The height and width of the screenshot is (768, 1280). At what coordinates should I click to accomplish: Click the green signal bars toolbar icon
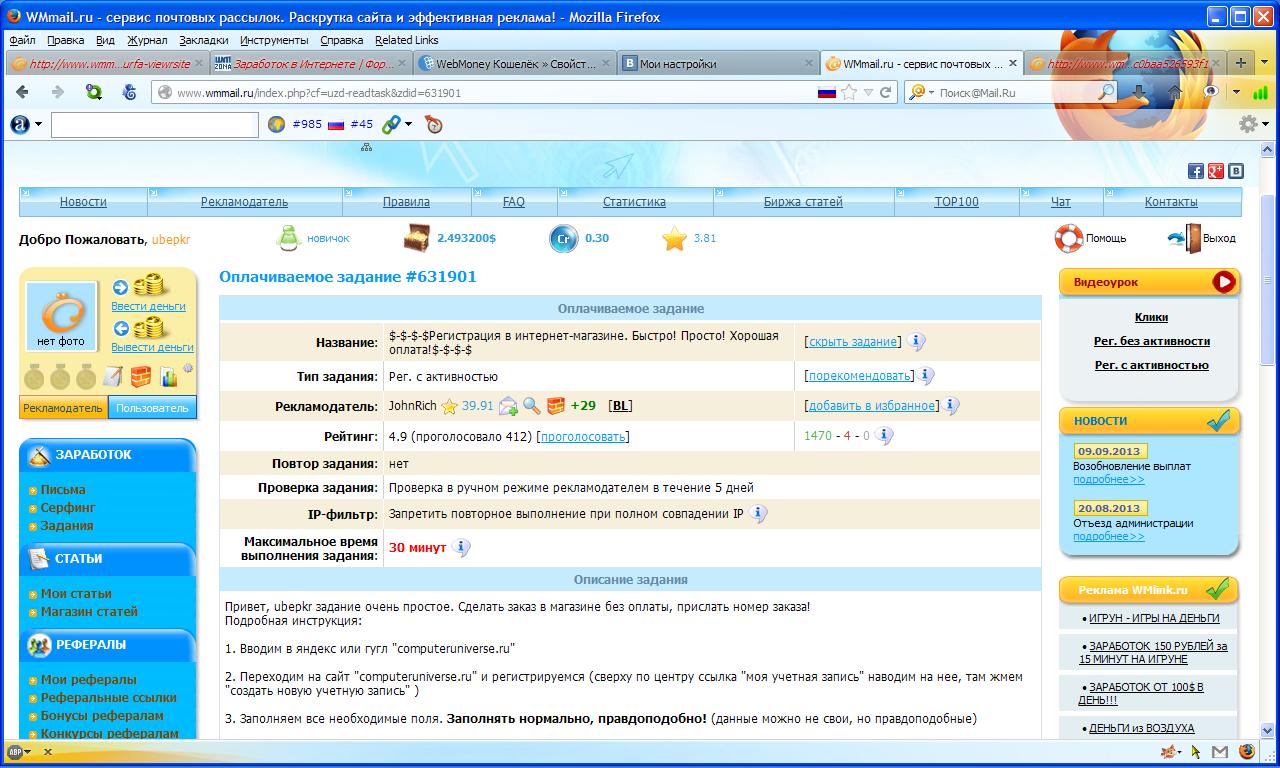coord(1260,92)
